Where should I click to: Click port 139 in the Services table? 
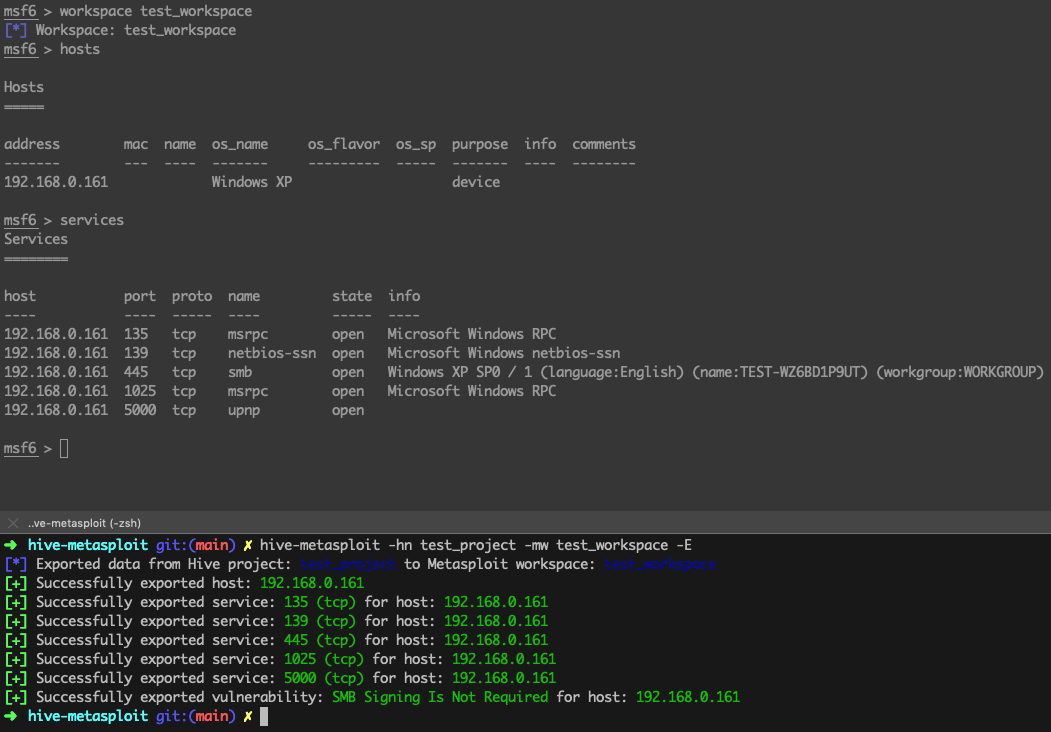[136, 353]
